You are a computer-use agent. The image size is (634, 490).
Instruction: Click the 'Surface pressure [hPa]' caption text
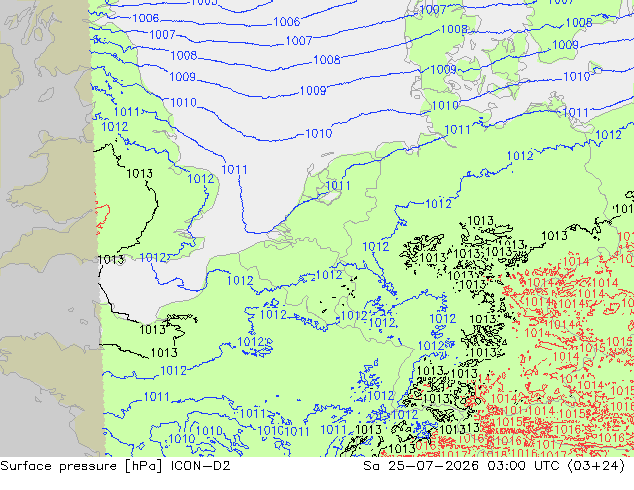(x=82, y=466)
